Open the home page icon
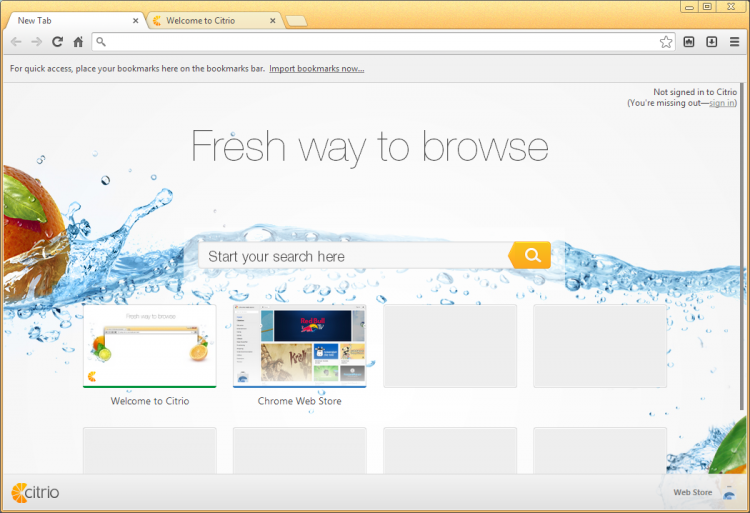The height and width of the screenshot is (513, 750). (78, 42)
